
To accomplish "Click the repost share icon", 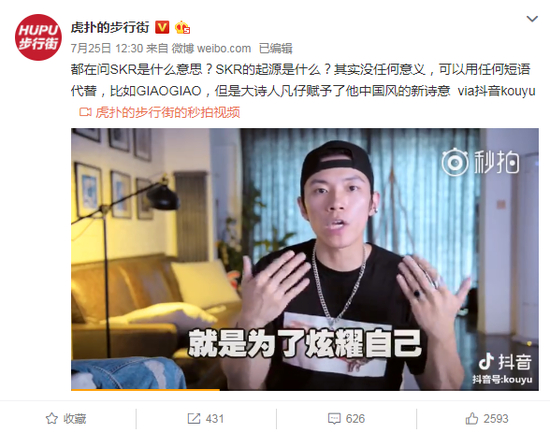I will pos(194,418).
